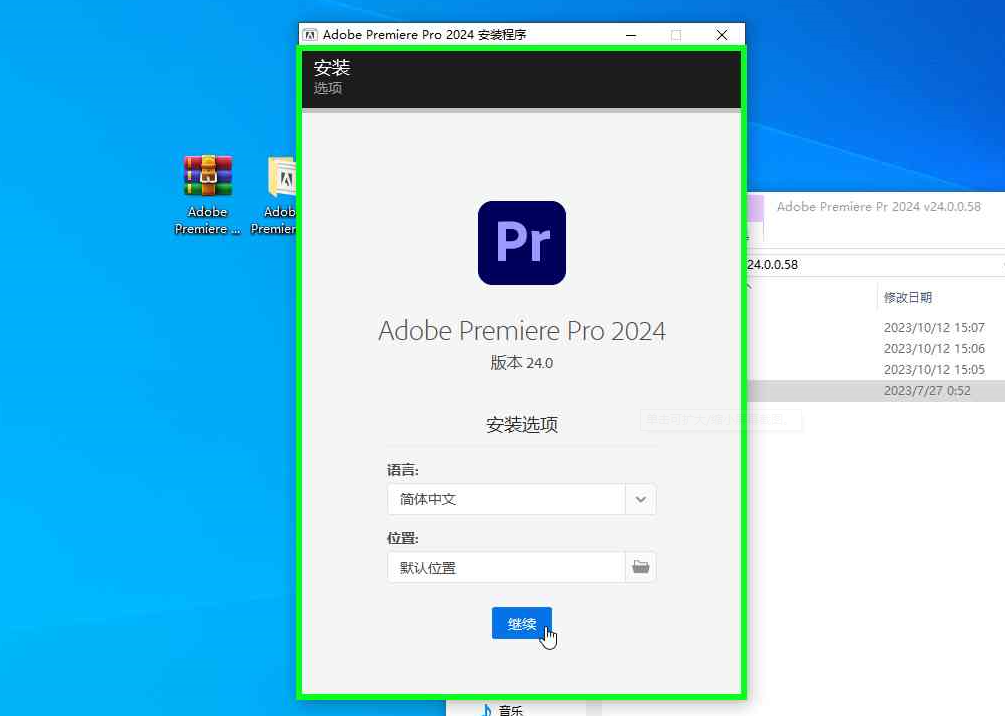Select the file row dated 2023/10/12 15:06

click(x=876, y=349)
